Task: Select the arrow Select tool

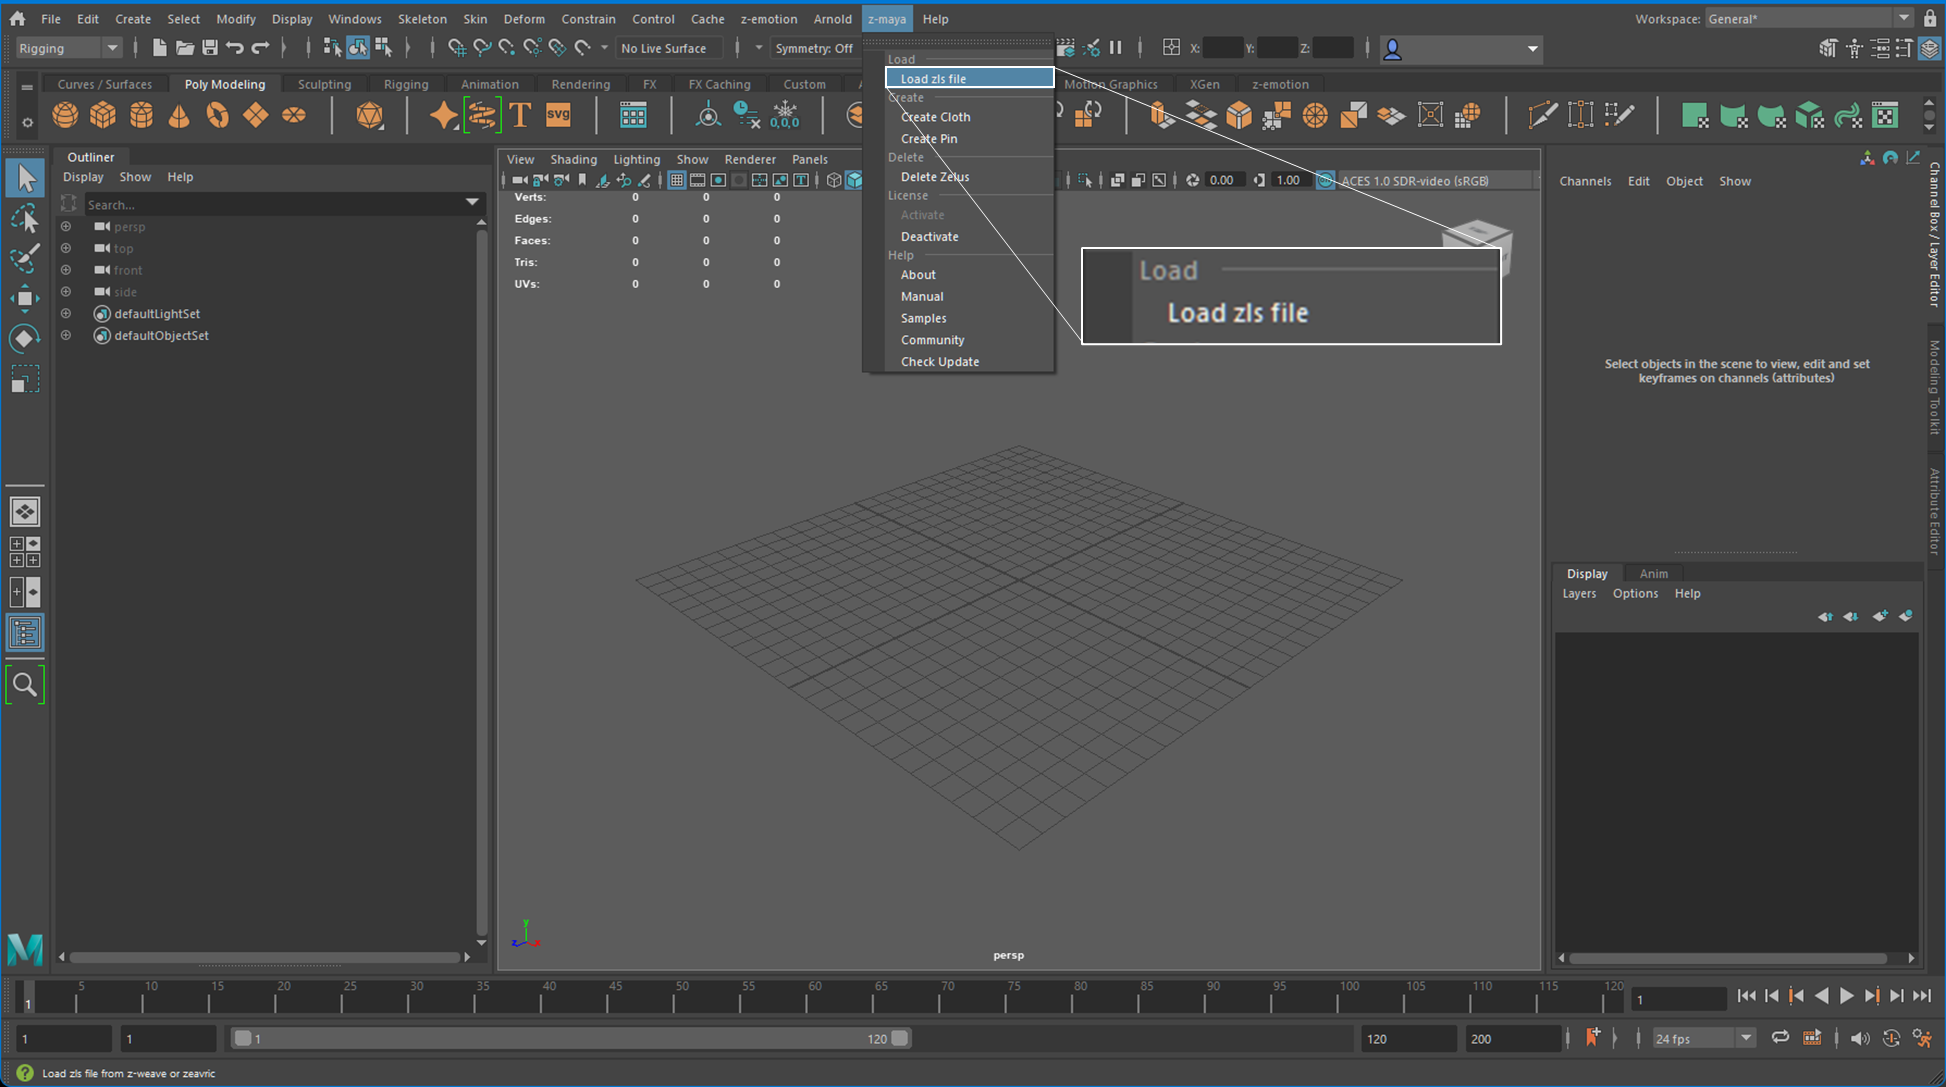Action: point(25,178)
